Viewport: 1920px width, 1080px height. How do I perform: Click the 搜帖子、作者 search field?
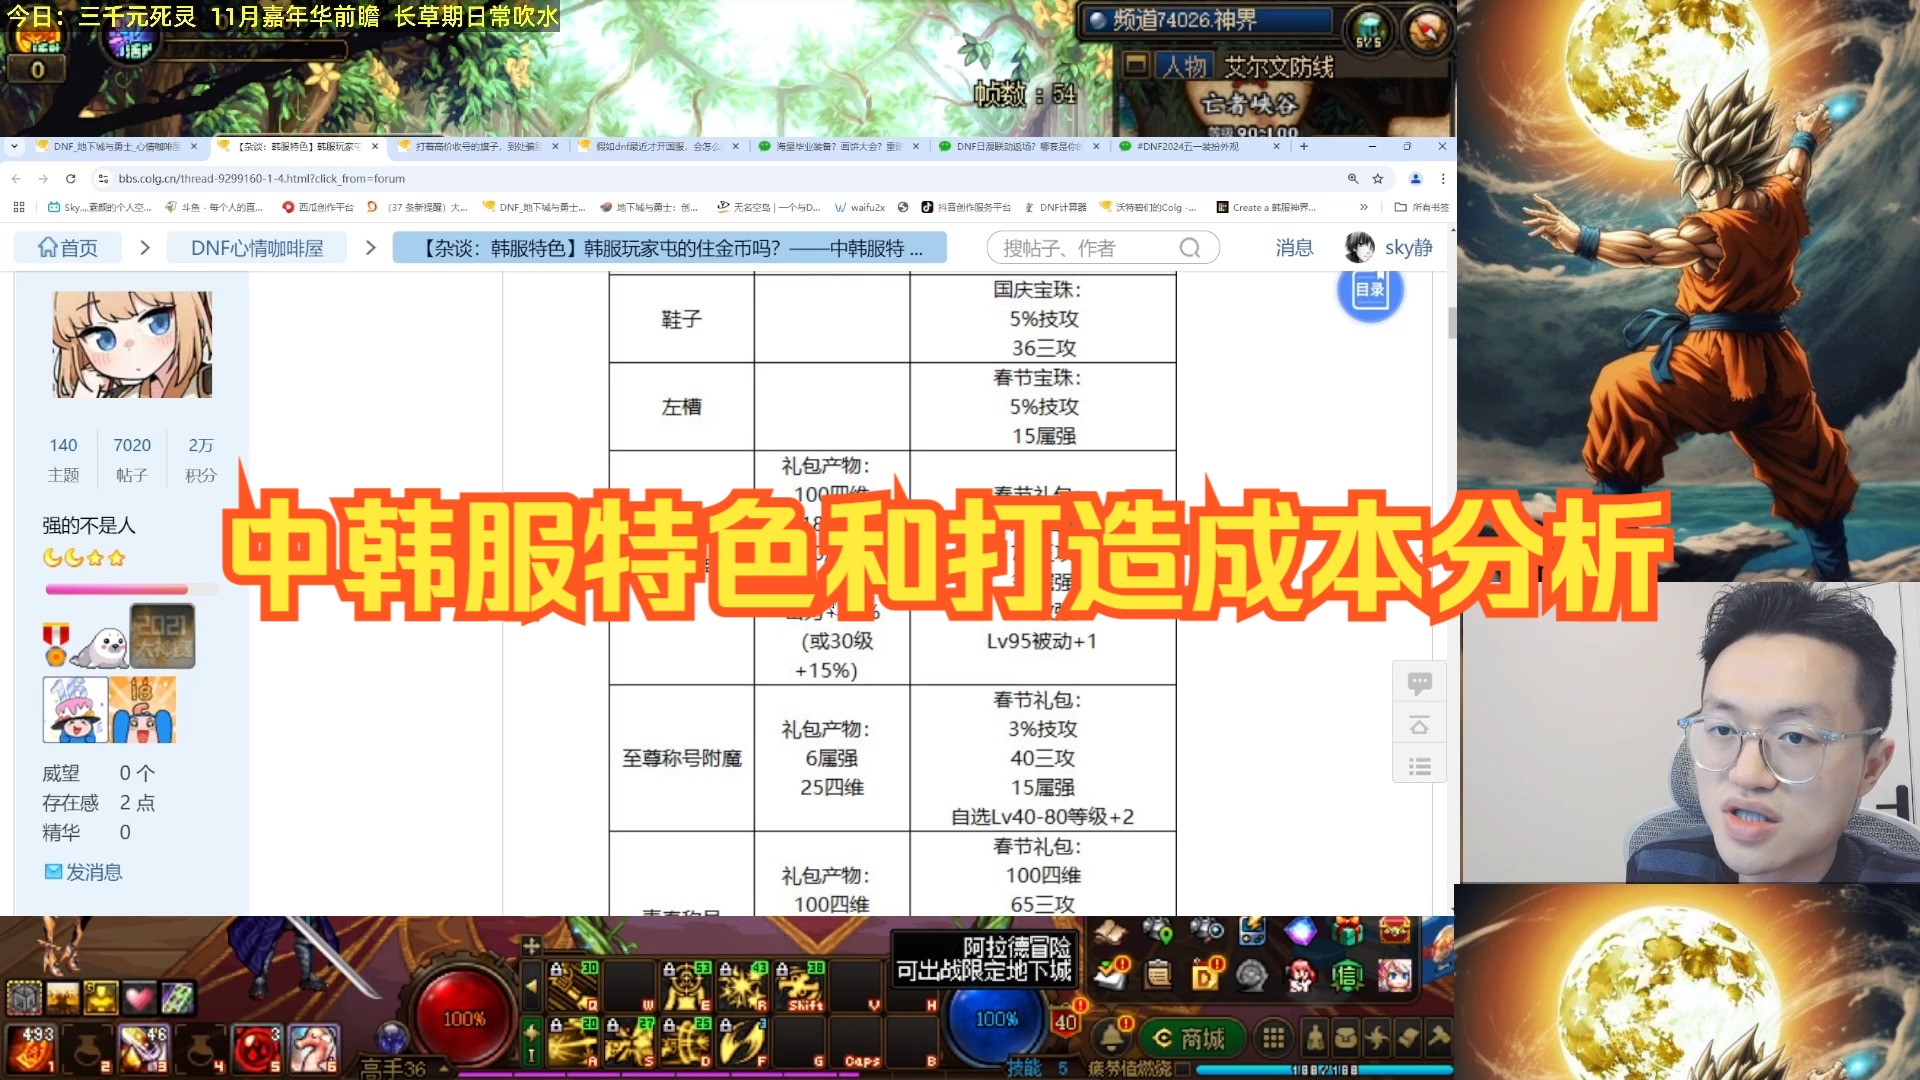point(1103,248)
